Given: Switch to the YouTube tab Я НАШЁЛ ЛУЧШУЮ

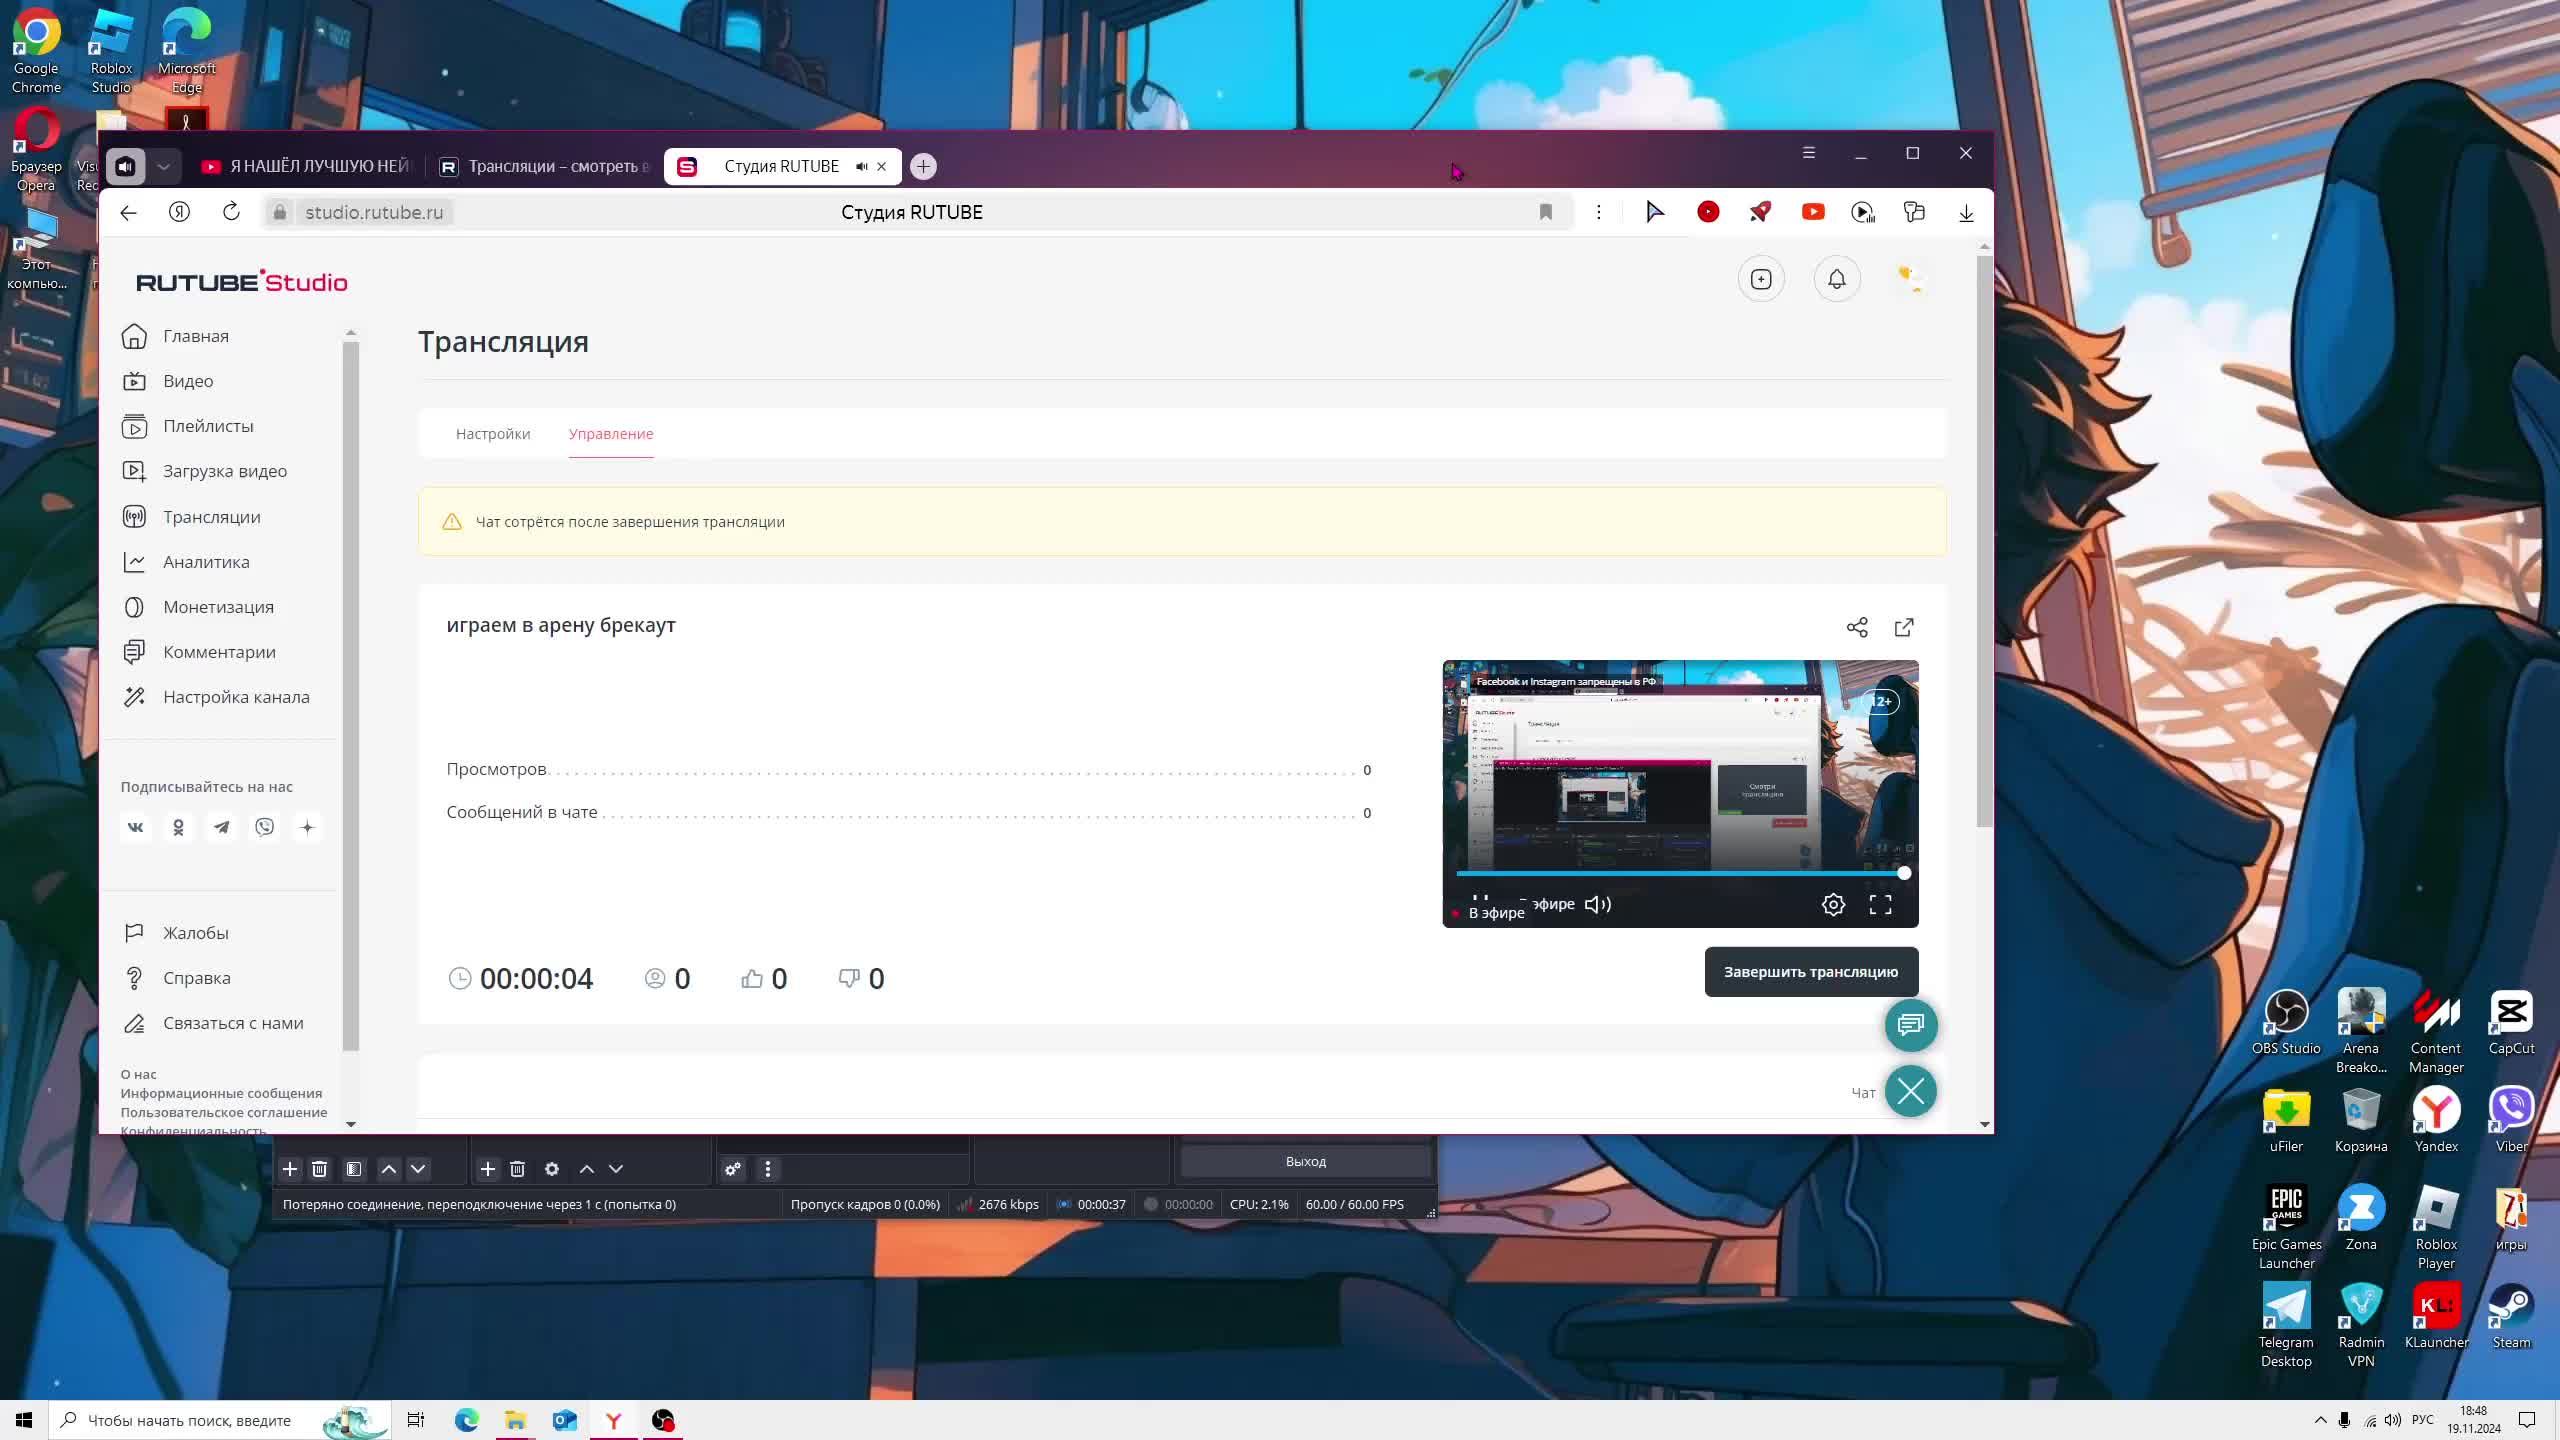Looking at the screenshot, I should click(x=307, y=166).
